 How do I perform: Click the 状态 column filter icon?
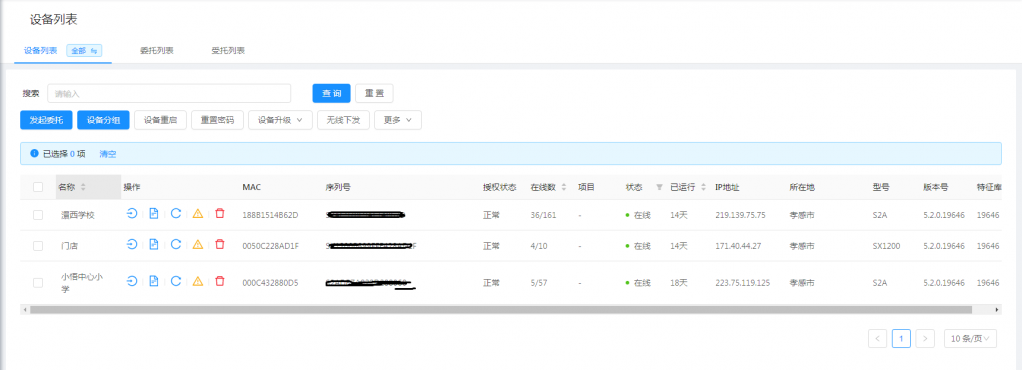click(659, 187)
